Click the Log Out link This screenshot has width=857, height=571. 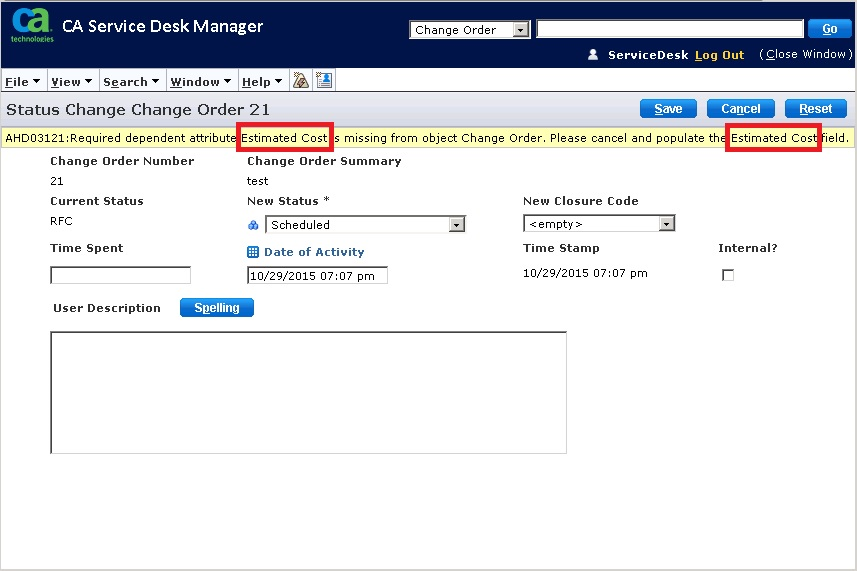coord(719,55)
